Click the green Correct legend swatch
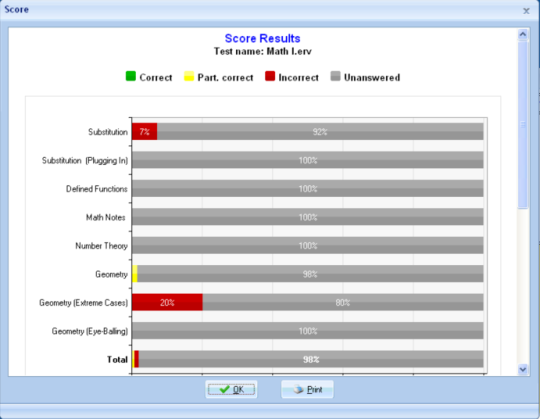Image resolution: width=540 pixels, height=419 pixels. tap(131, 76)
